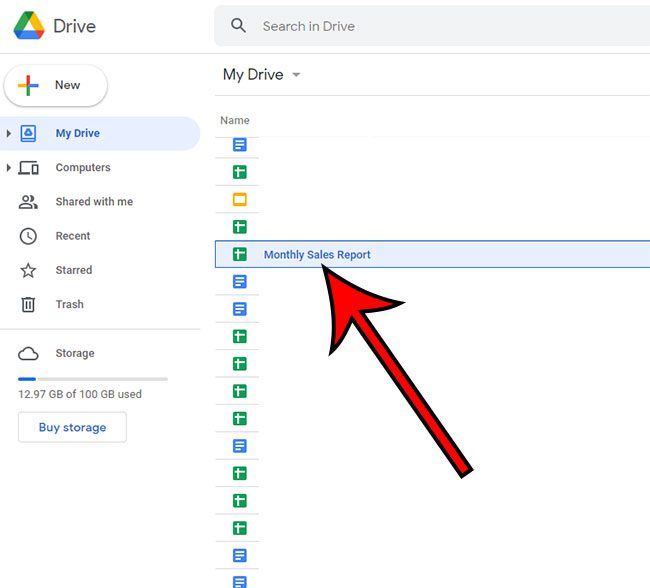Click the Storage cloud icon
650x588 pixels.
point(29,353)
